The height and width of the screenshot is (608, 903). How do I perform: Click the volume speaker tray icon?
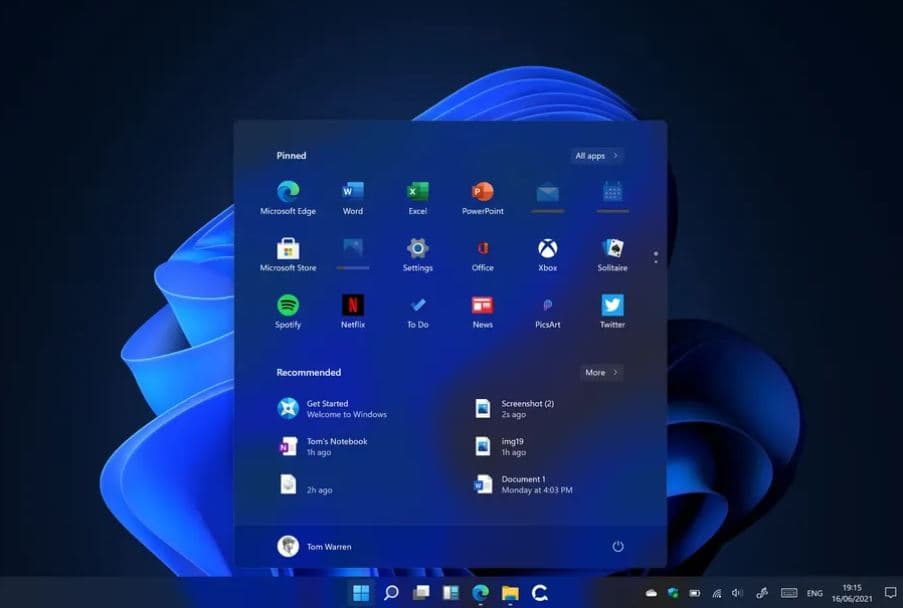coord(738,593)
